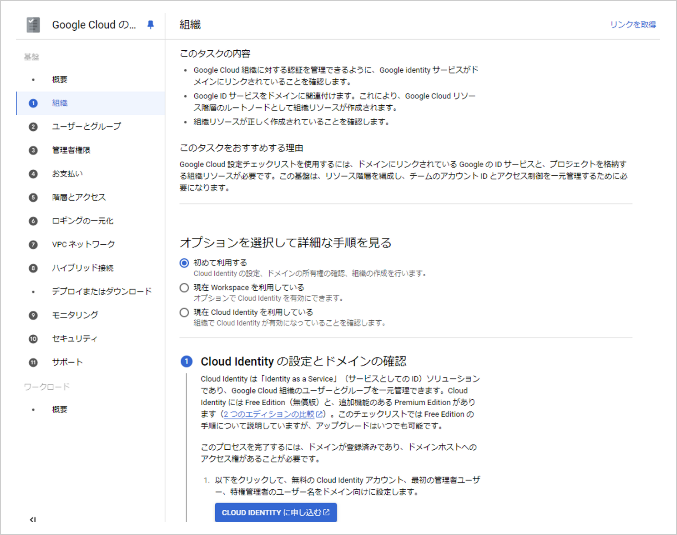This screenshot has height=535, width=677.
Task: Open ロギングの一元化 sidebar item
Action: click(83, 221)
